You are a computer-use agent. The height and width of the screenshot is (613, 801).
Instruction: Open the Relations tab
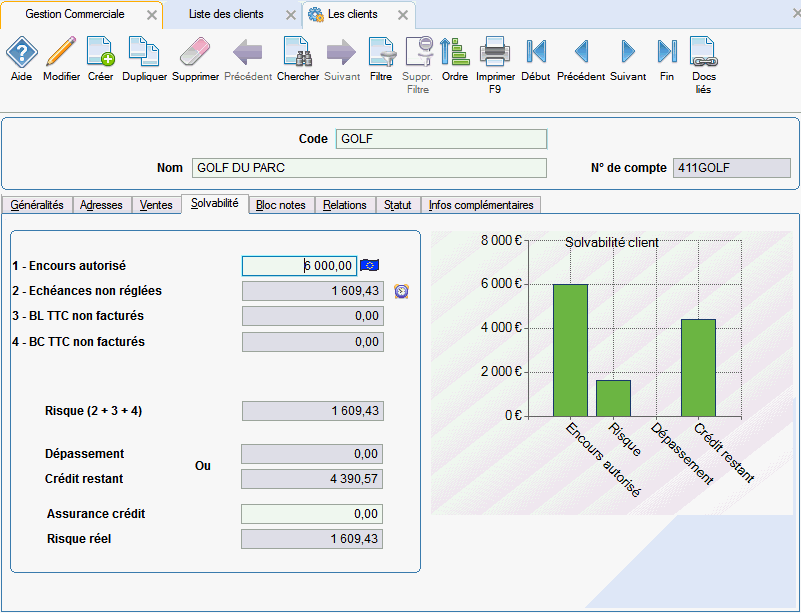point(345,205)
